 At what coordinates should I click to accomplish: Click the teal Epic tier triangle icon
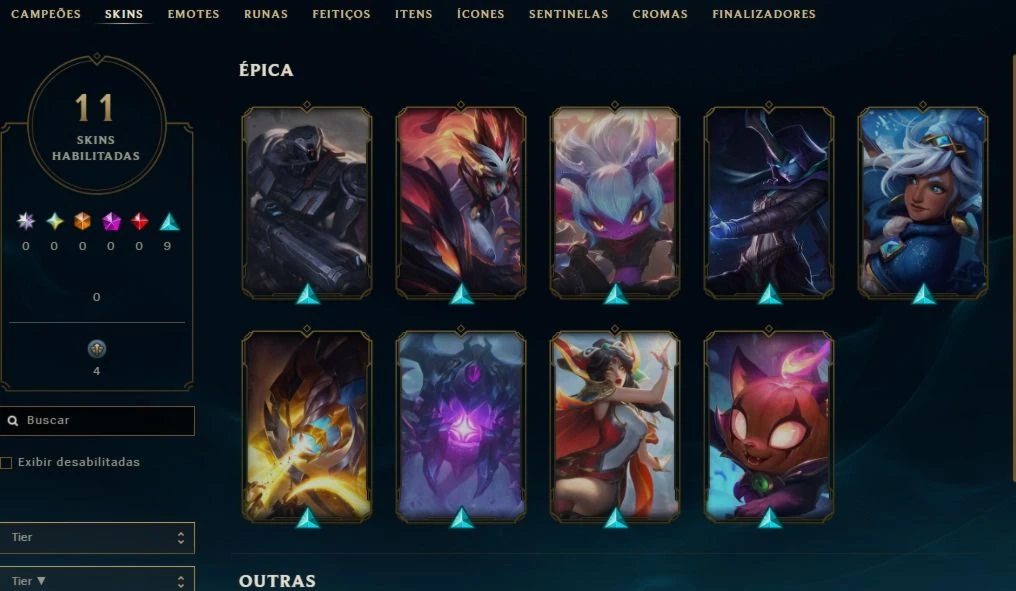tap(169, 222)
